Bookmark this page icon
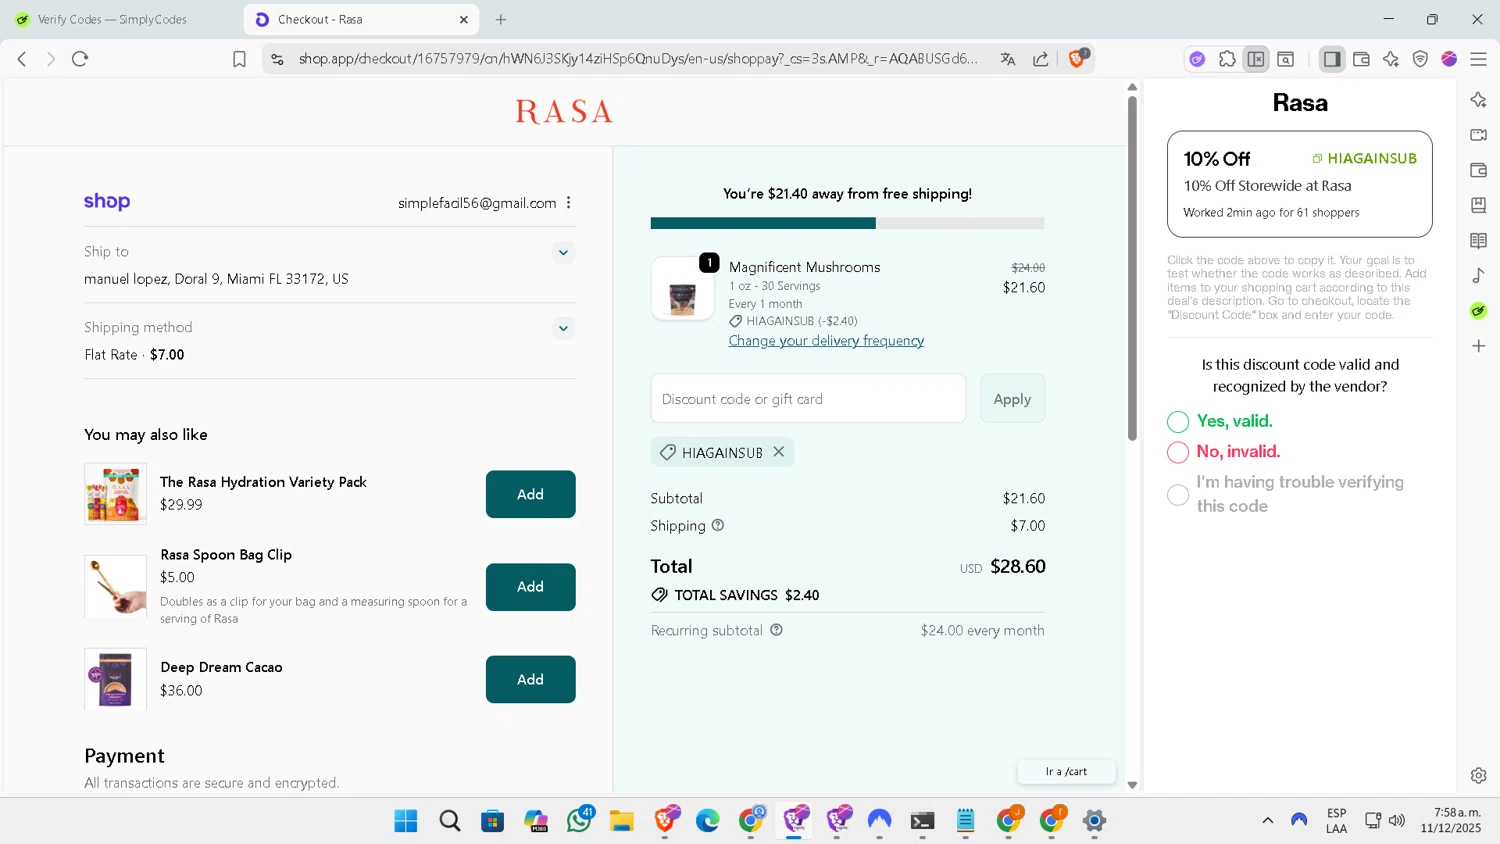Viewport: 1500px width, 844px height. tap(239, 59)
